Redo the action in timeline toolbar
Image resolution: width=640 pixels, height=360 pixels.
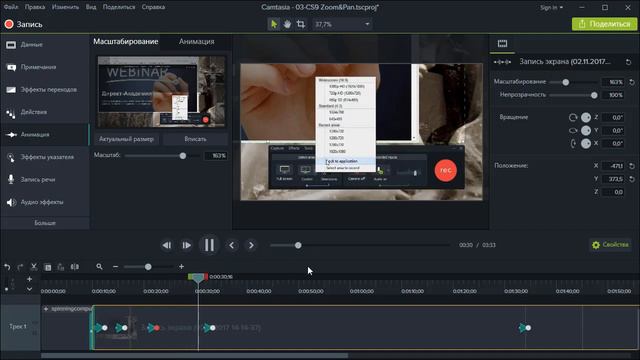click(x=20, y=267)
